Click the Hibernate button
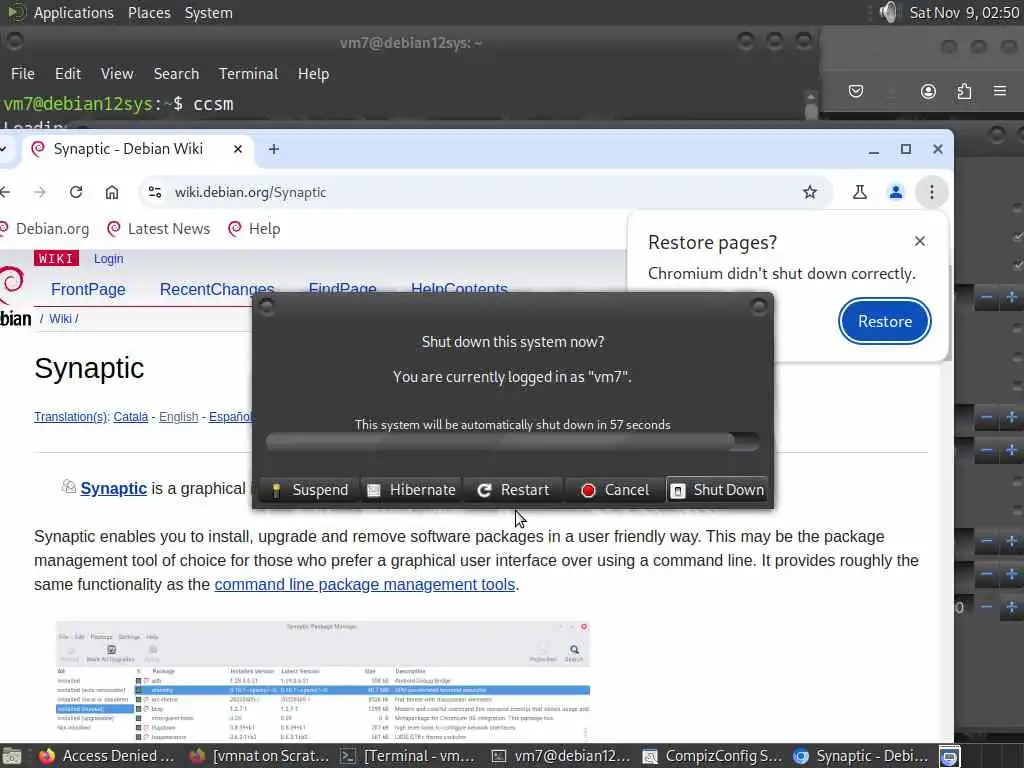 (x=411, y=490)
